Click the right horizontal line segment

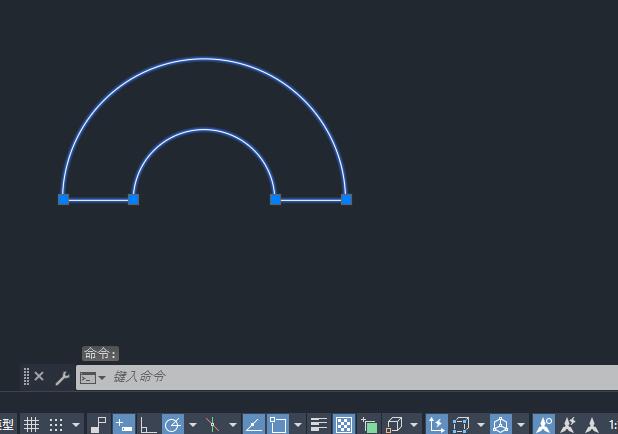pyautogui.click(x=311, y=200)
